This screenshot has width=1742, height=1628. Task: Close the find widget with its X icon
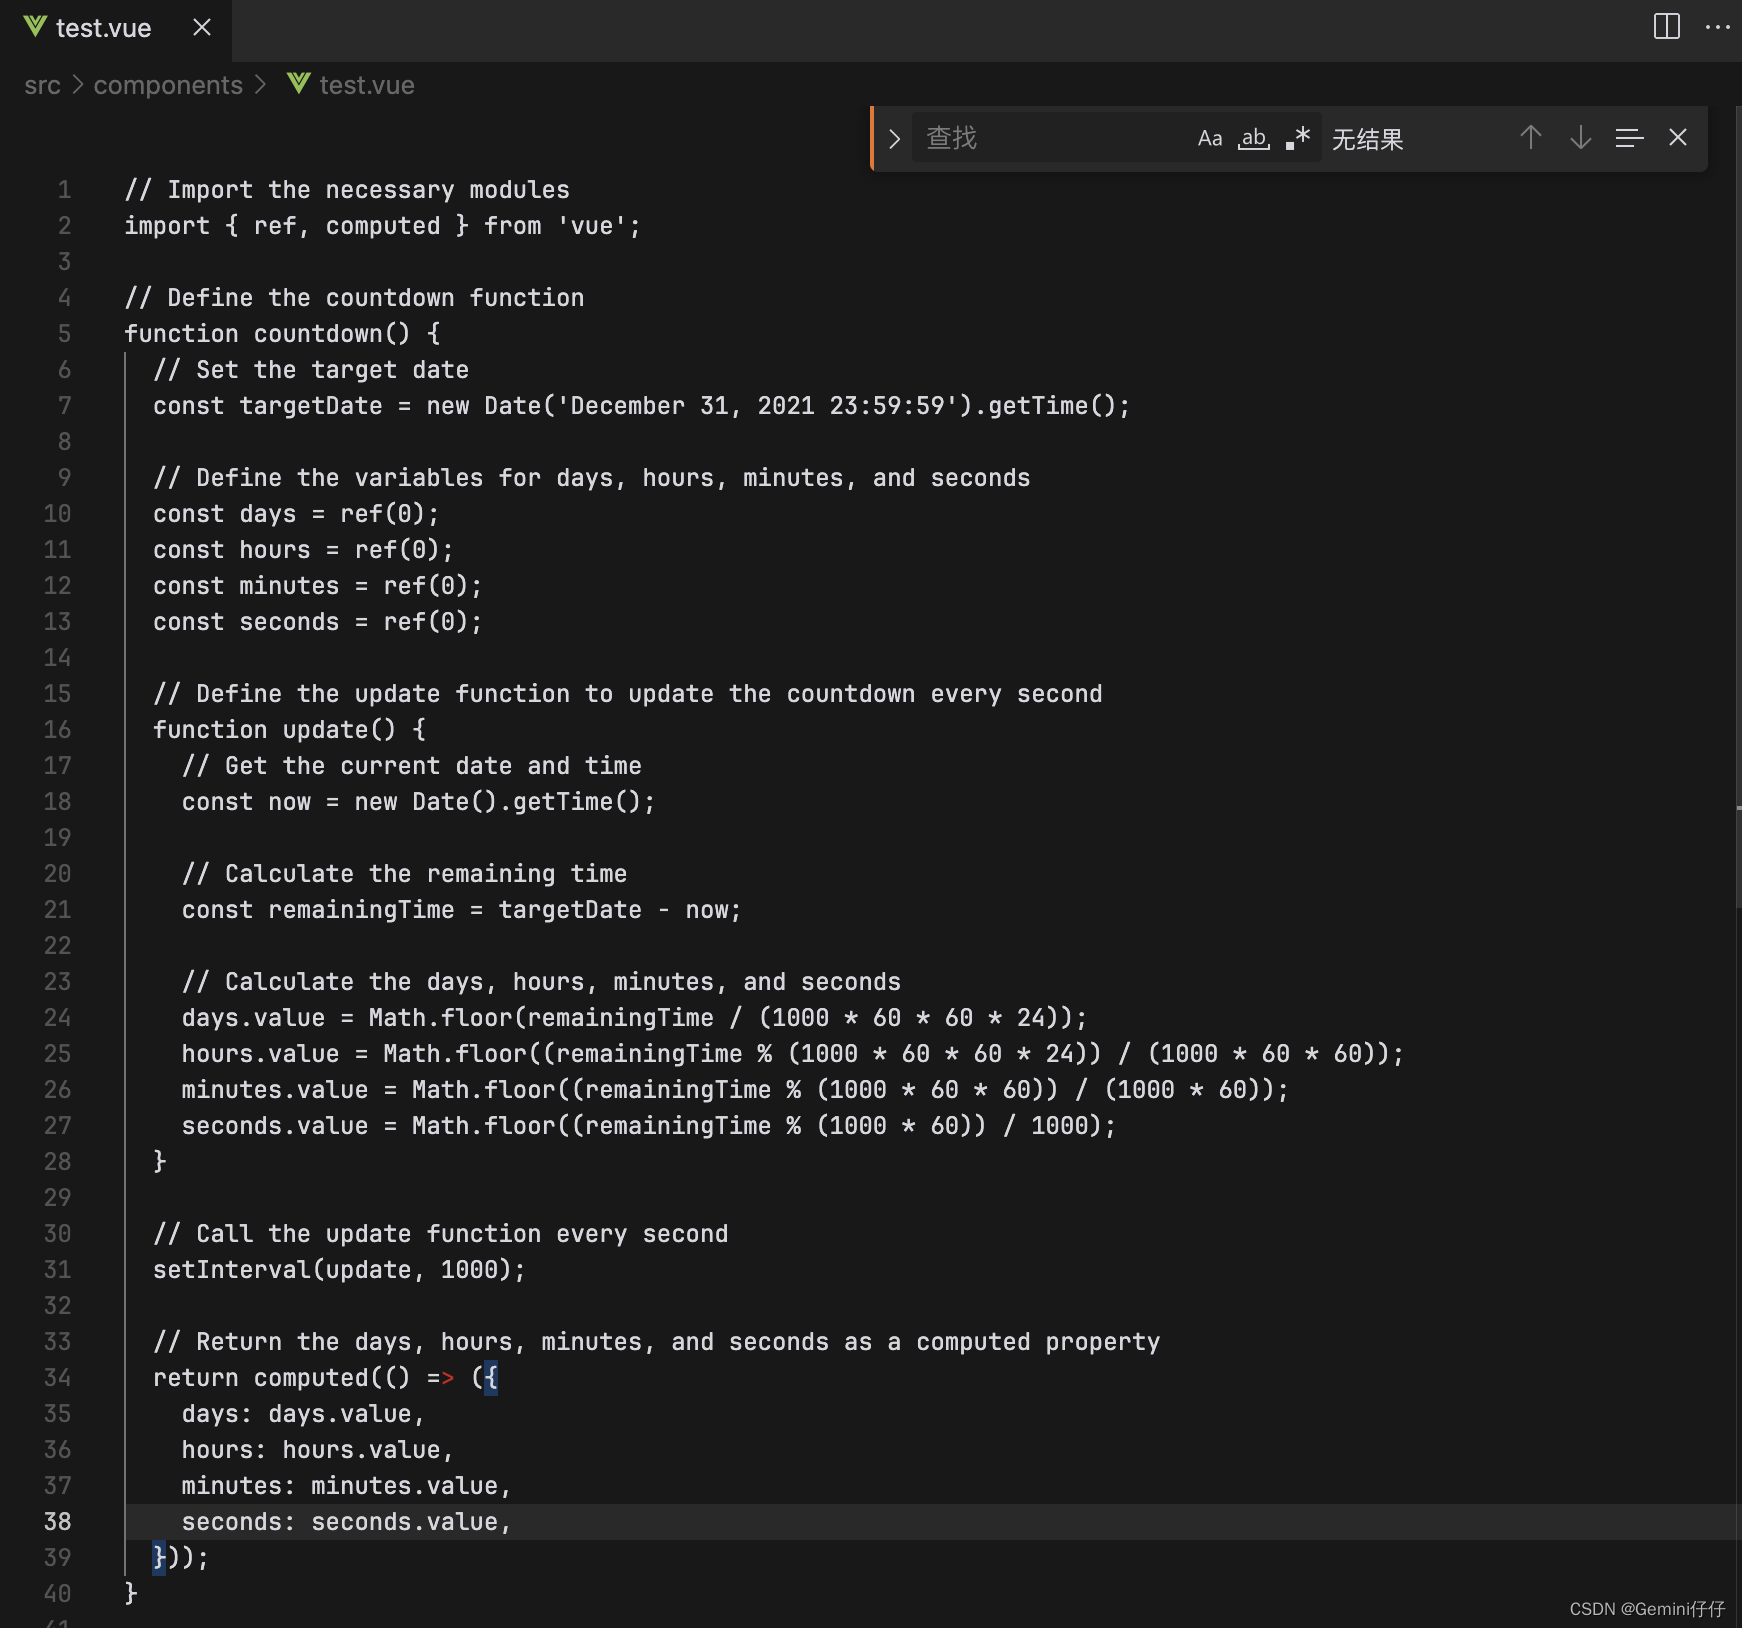1678,138
